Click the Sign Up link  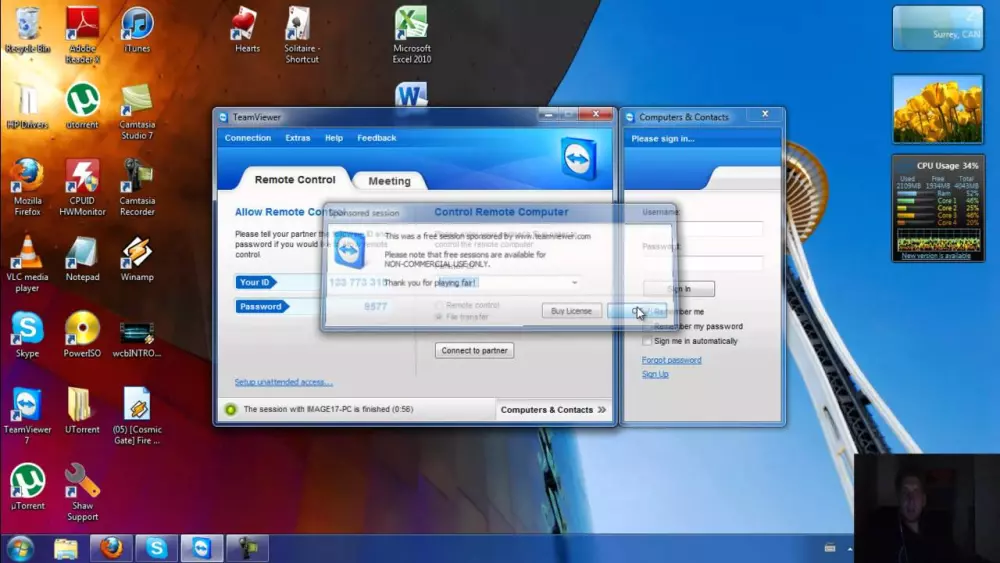click(655, 374)
